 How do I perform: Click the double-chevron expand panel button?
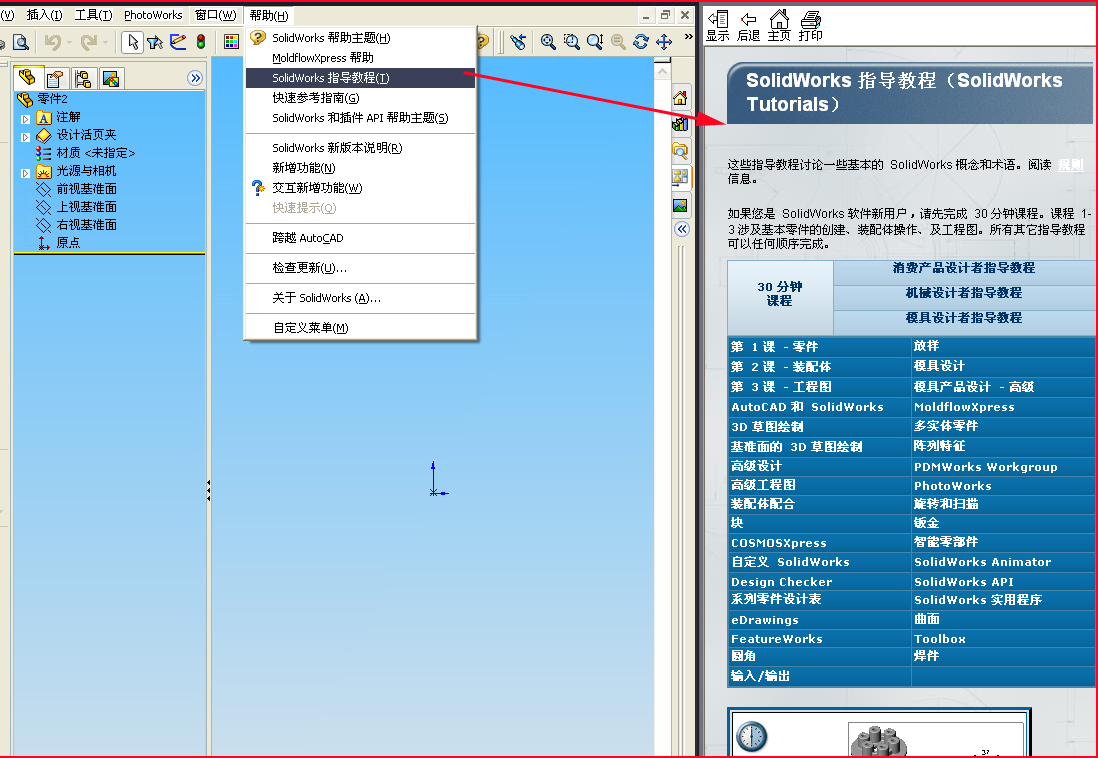pos(195,78)
